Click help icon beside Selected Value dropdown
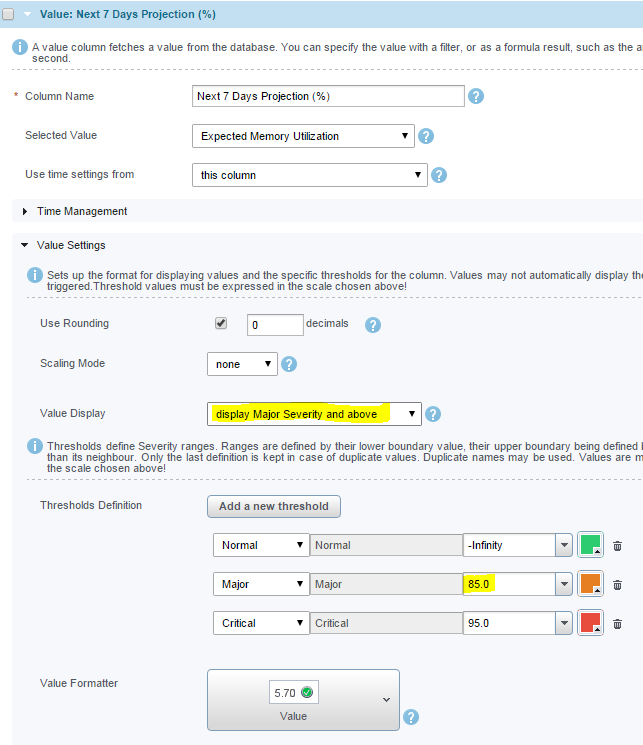Viewport: 643px width, 745px height. 426,136
